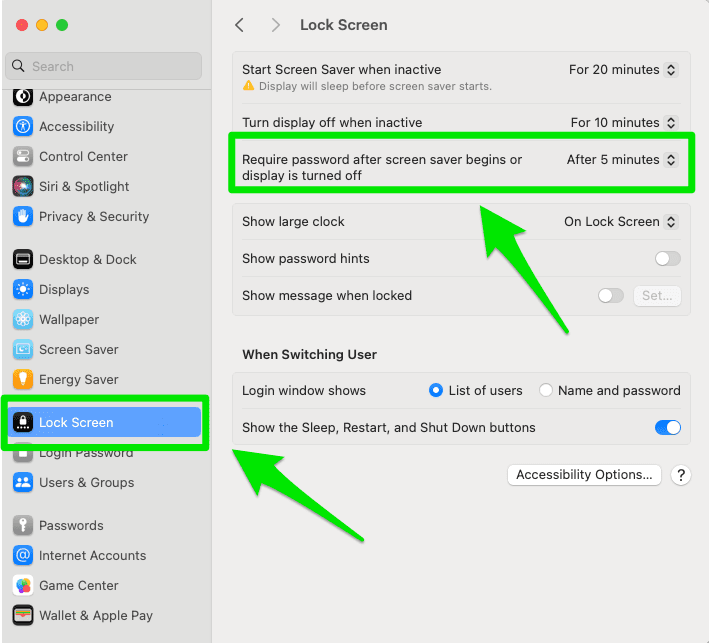Open the Users & Groups pane
709x643 pixels.
tap(86, 483)
